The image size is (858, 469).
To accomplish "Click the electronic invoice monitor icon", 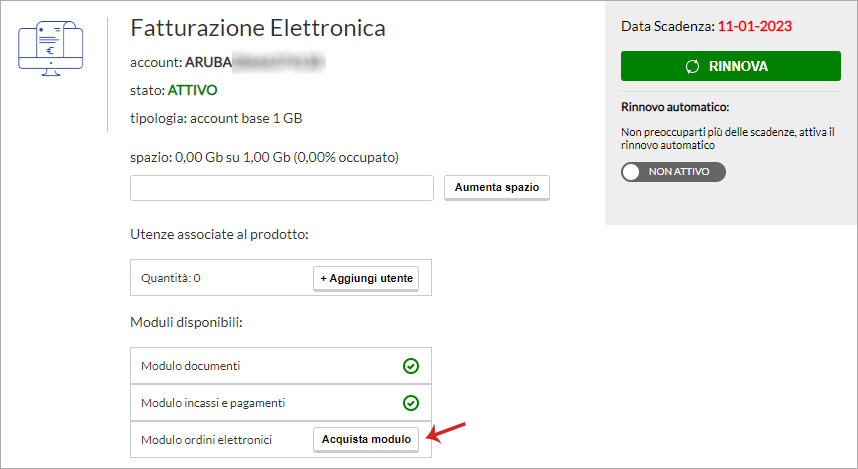I will click(x=50, y=48).
